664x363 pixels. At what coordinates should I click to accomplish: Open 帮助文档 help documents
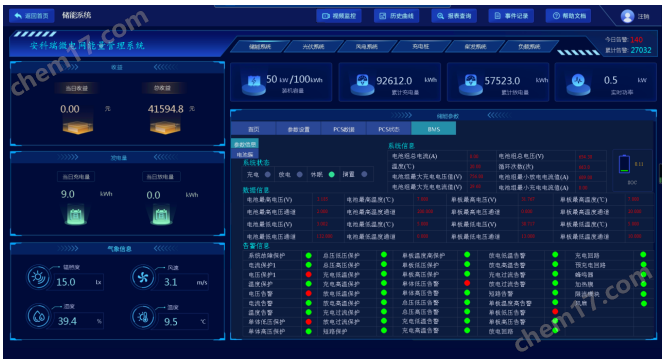click(569, 16)
